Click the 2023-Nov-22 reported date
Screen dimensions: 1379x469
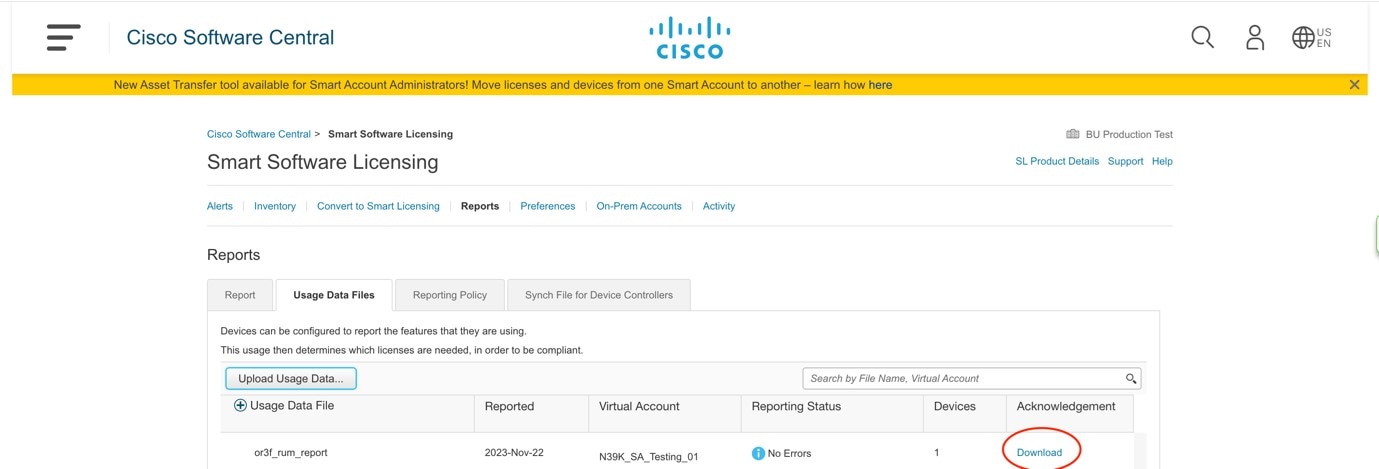click(513, 453)
